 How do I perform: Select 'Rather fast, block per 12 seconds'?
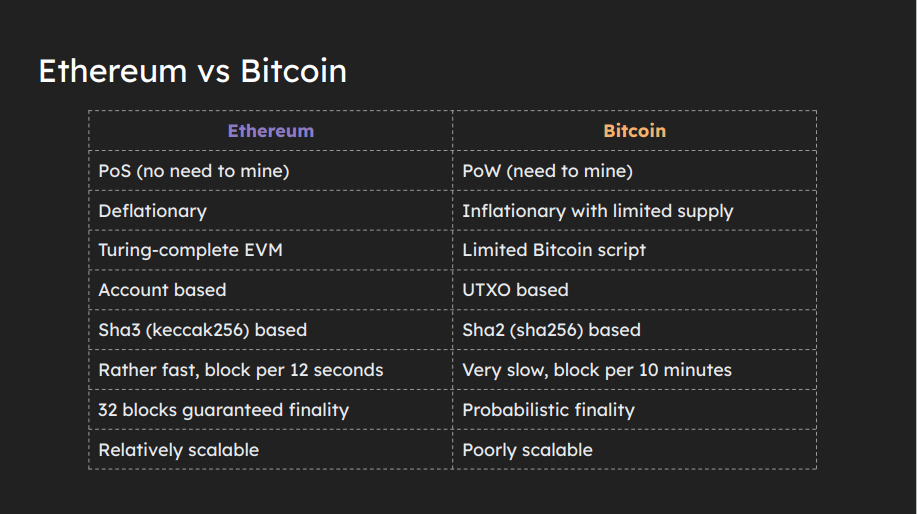271,370
